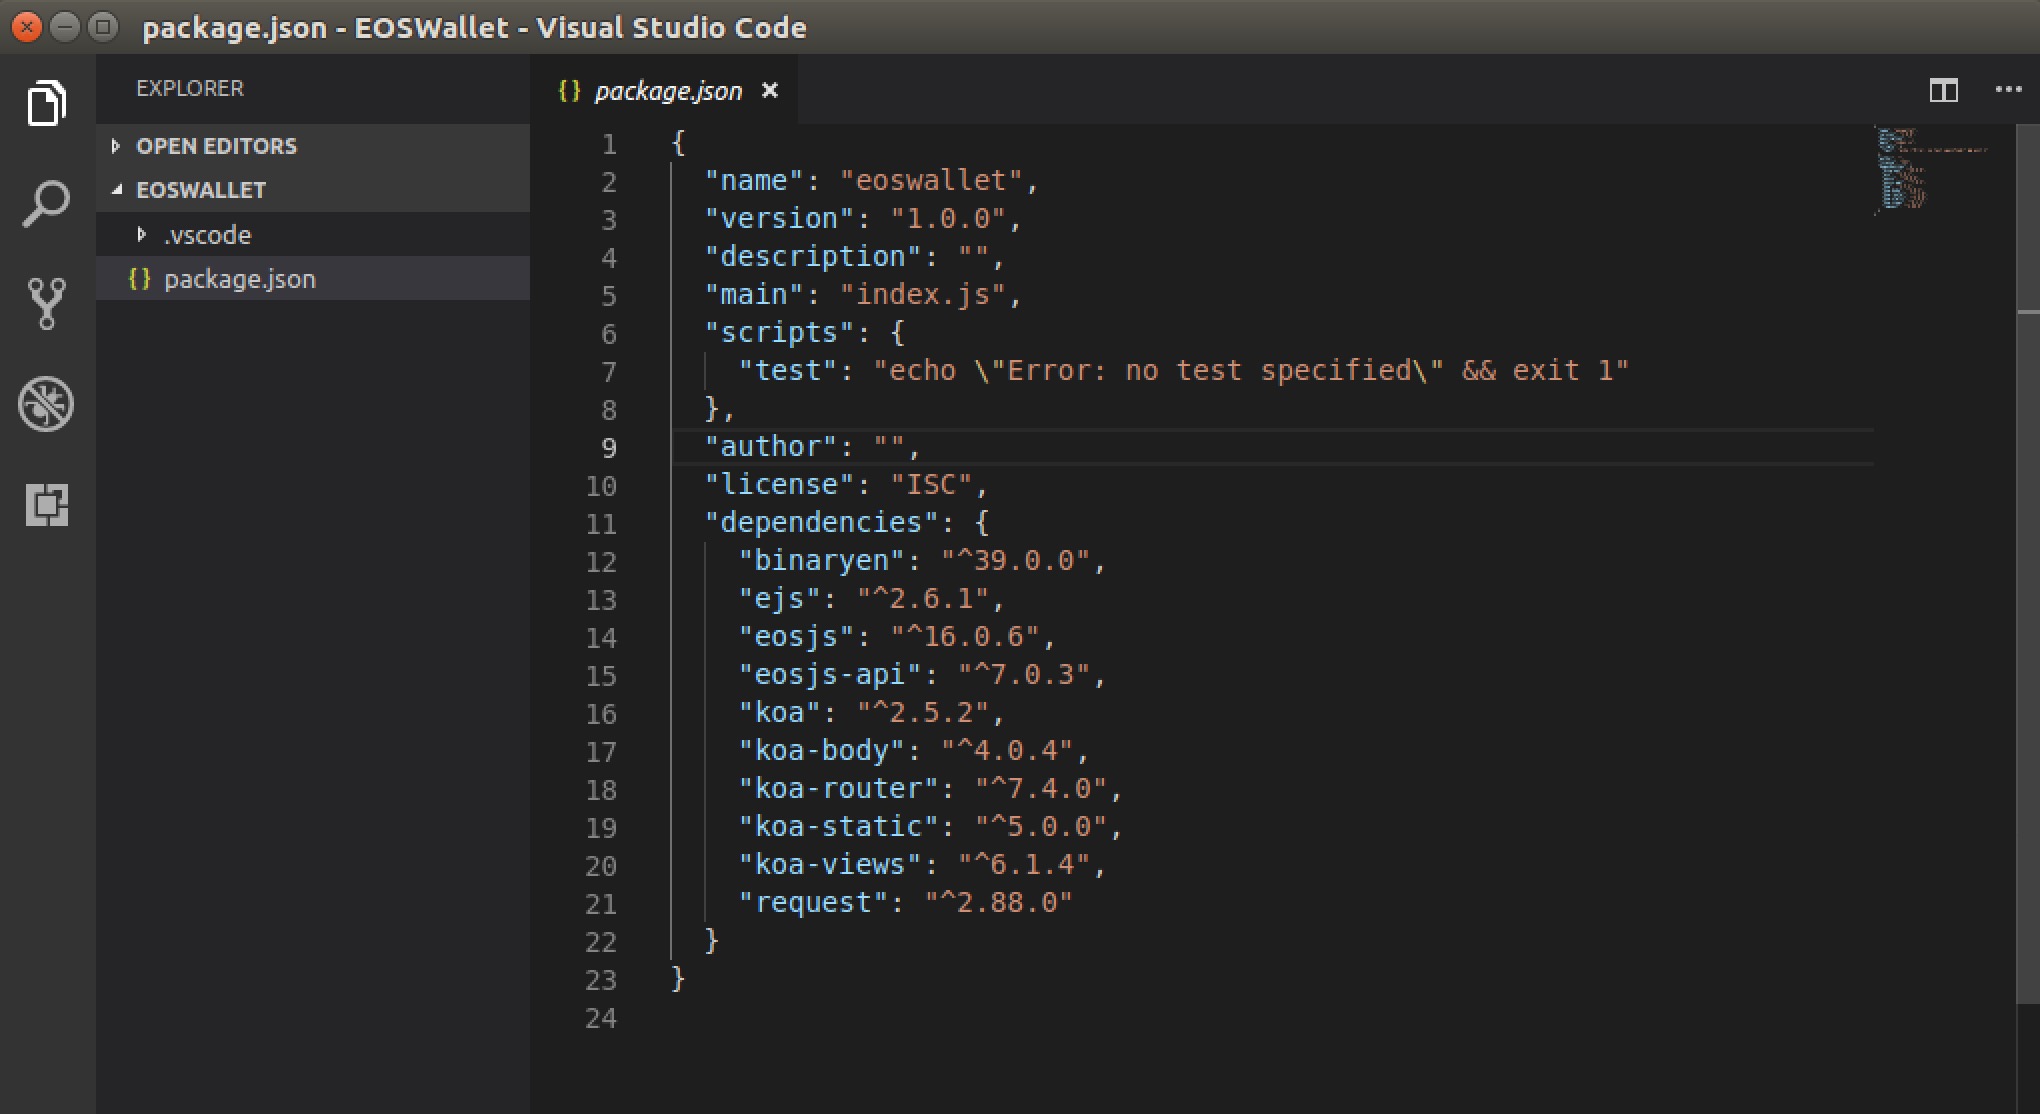Click the "eosjs-api" dependency name
Viewport: 2040px width, 1114px height.
[830, 675]
